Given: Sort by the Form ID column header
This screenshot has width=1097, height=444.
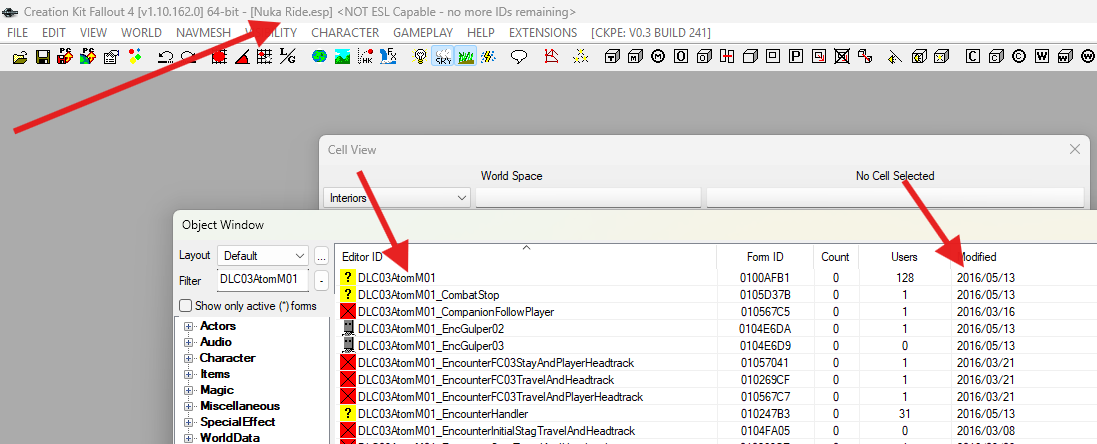Looking at the screenshot, I should [x=765, y=257].
